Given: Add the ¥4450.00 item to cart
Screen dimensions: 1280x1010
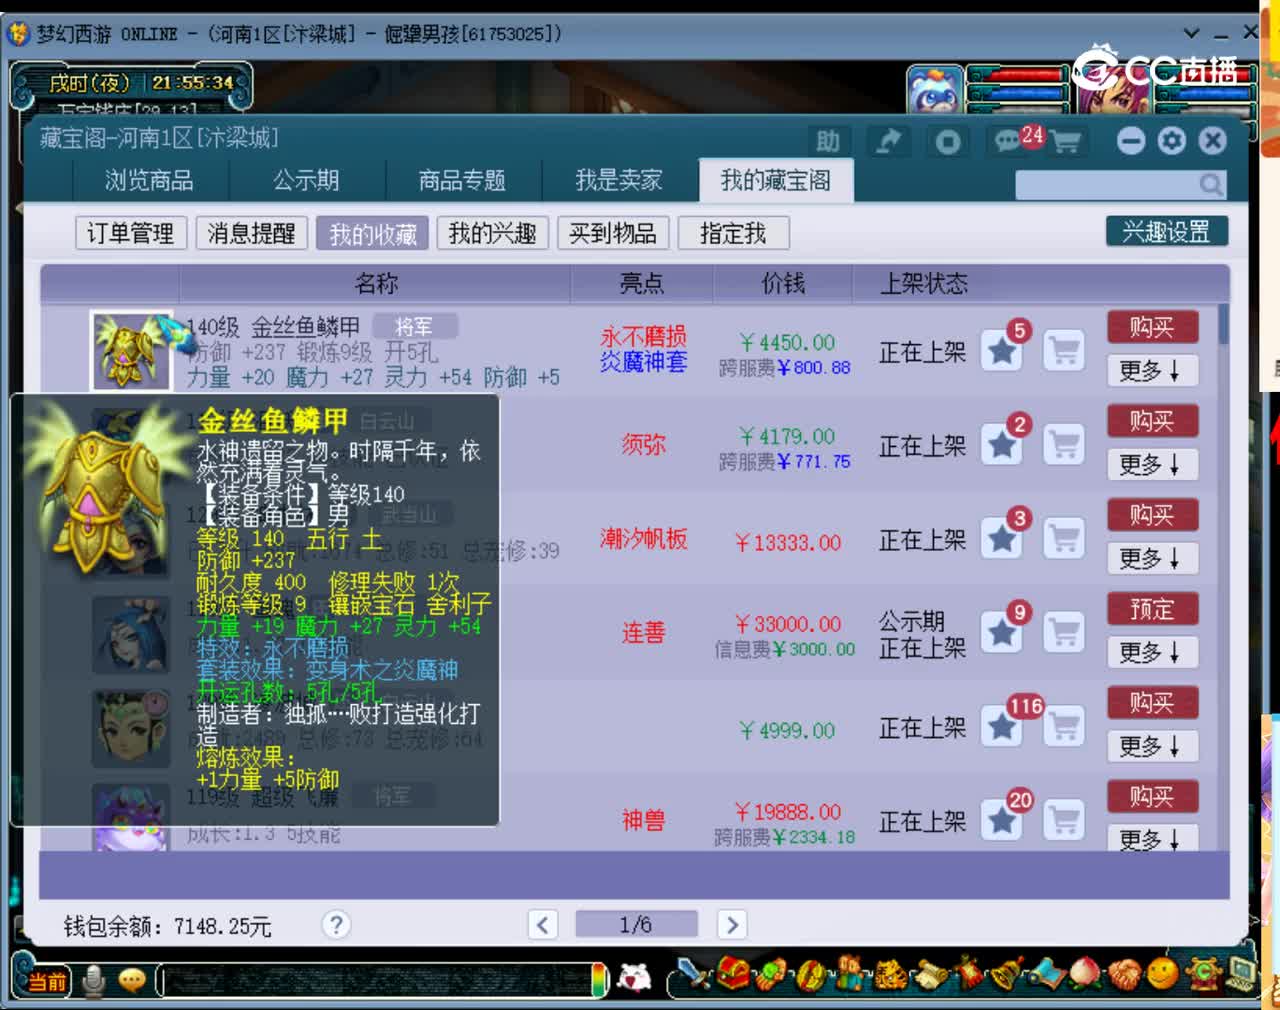Looking at the screenshot, I should (x=1065, y=351).
